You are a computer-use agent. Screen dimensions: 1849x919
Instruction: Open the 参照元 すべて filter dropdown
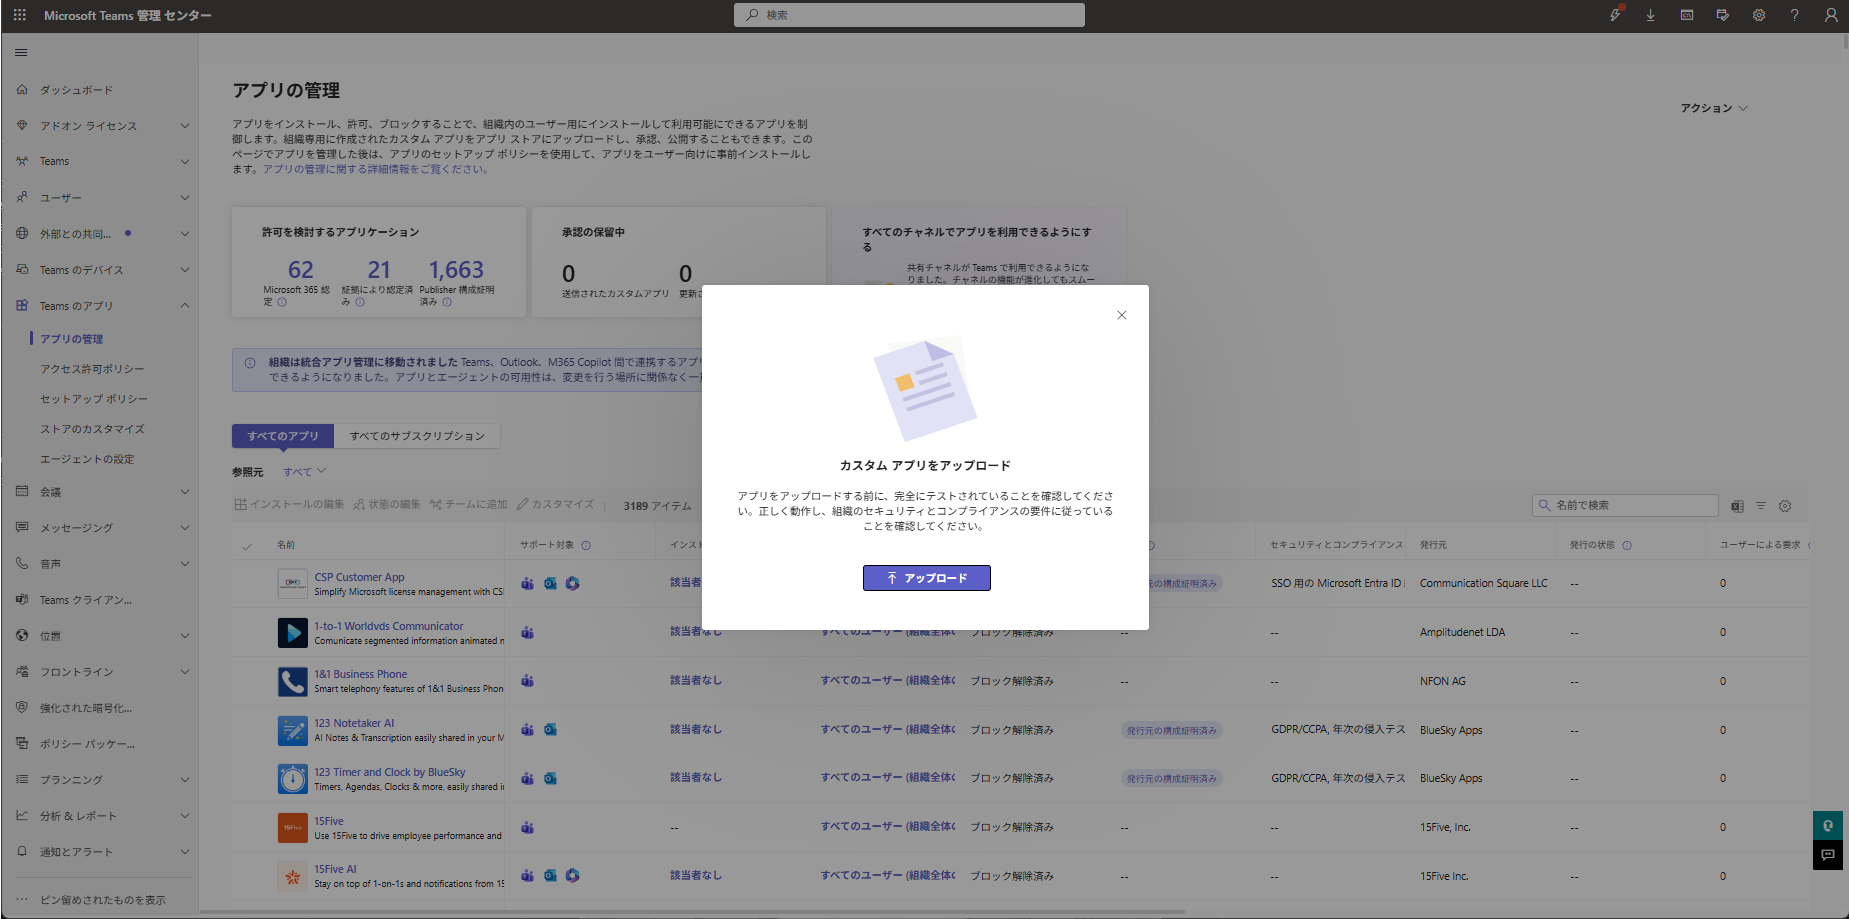click(x=304, y=472)
